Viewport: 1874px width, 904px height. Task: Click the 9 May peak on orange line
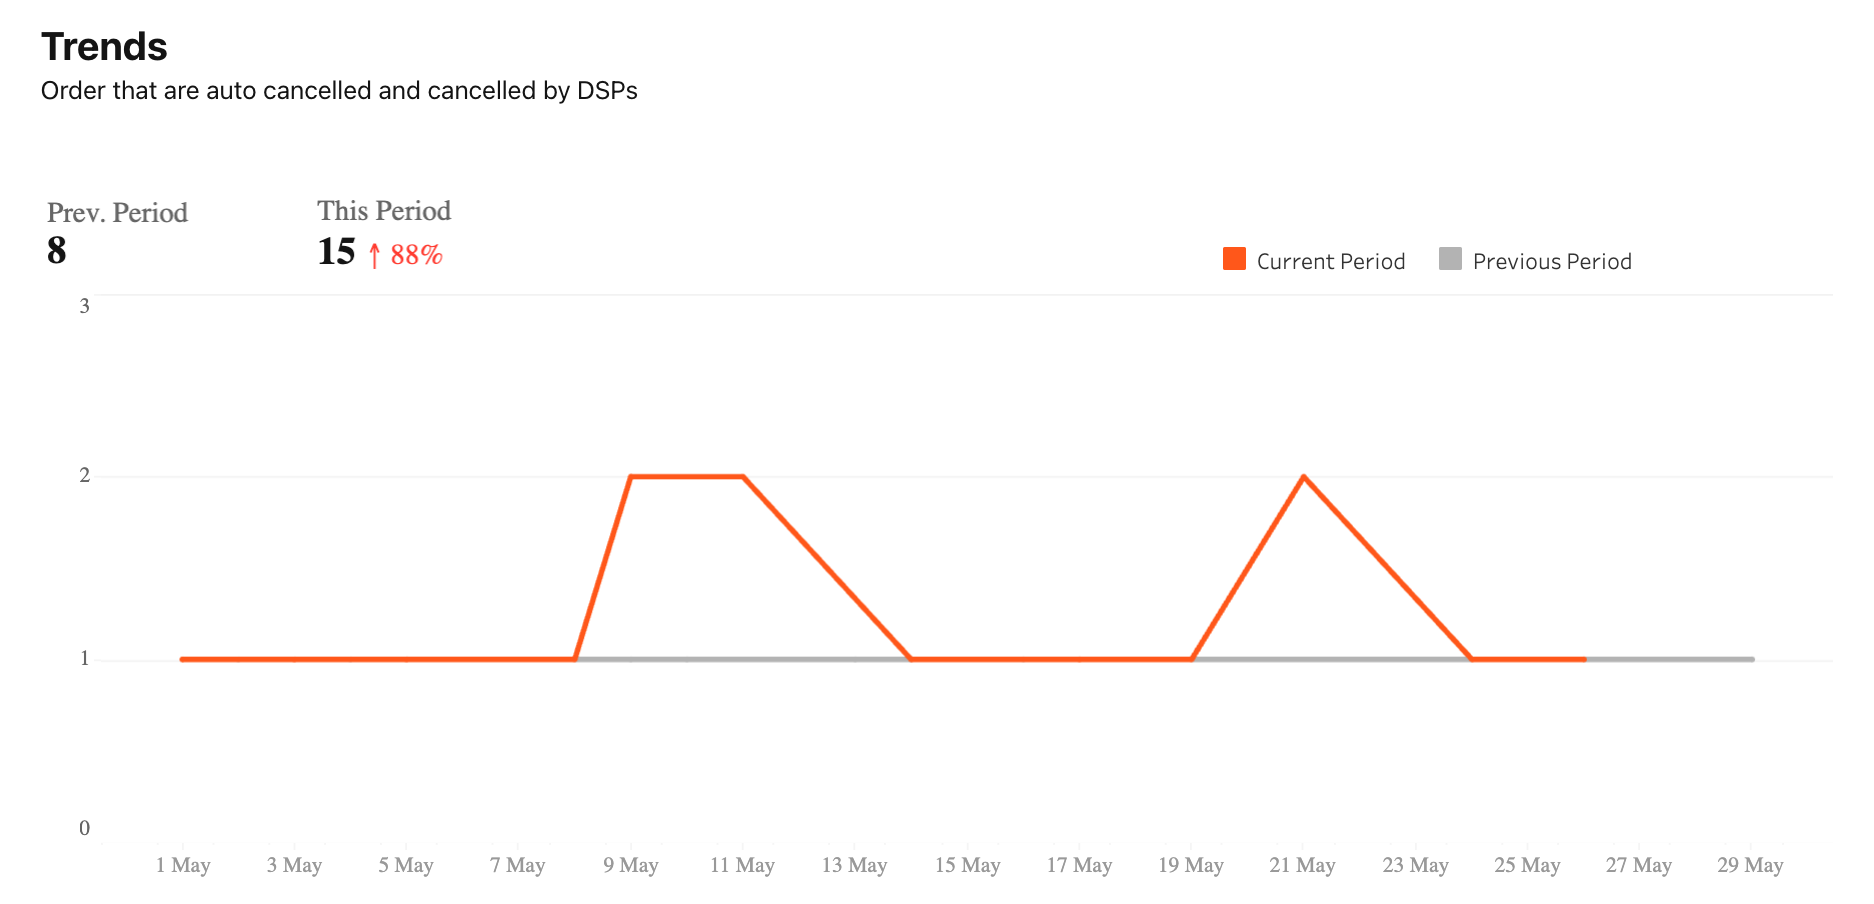pos(631,477)
